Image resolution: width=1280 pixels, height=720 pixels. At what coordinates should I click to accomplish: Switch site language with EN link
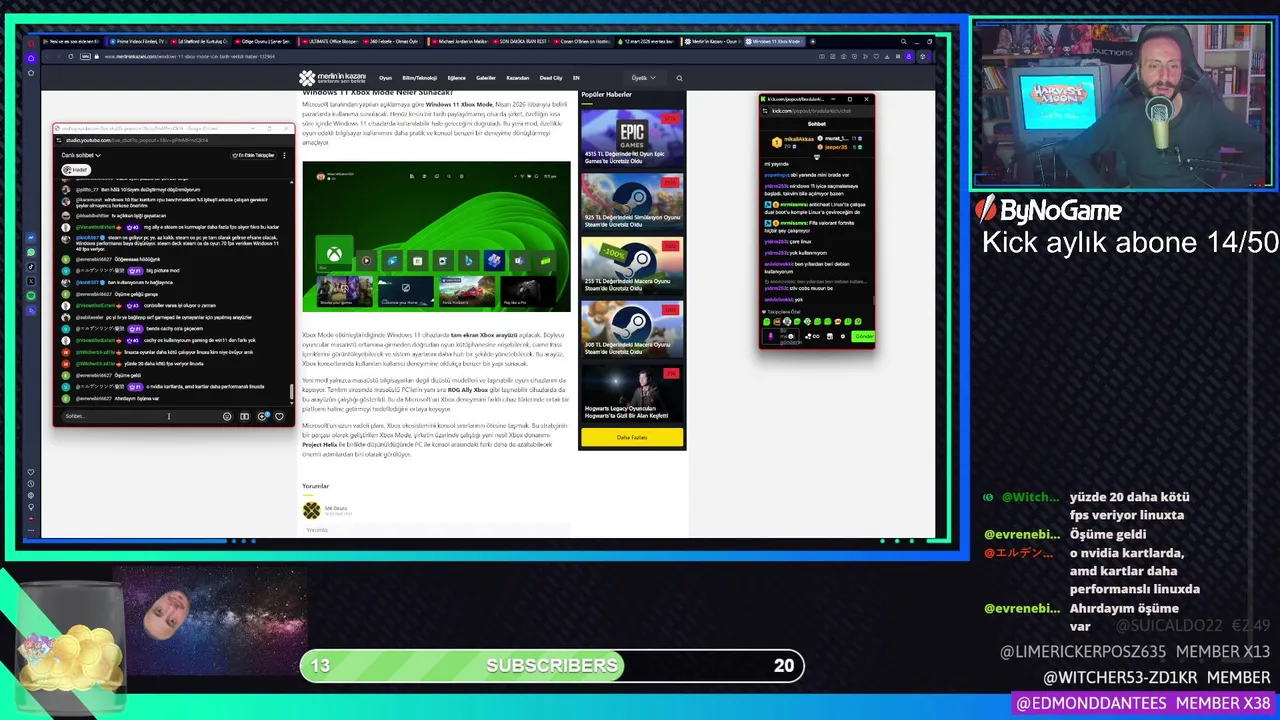click(576, 77)
